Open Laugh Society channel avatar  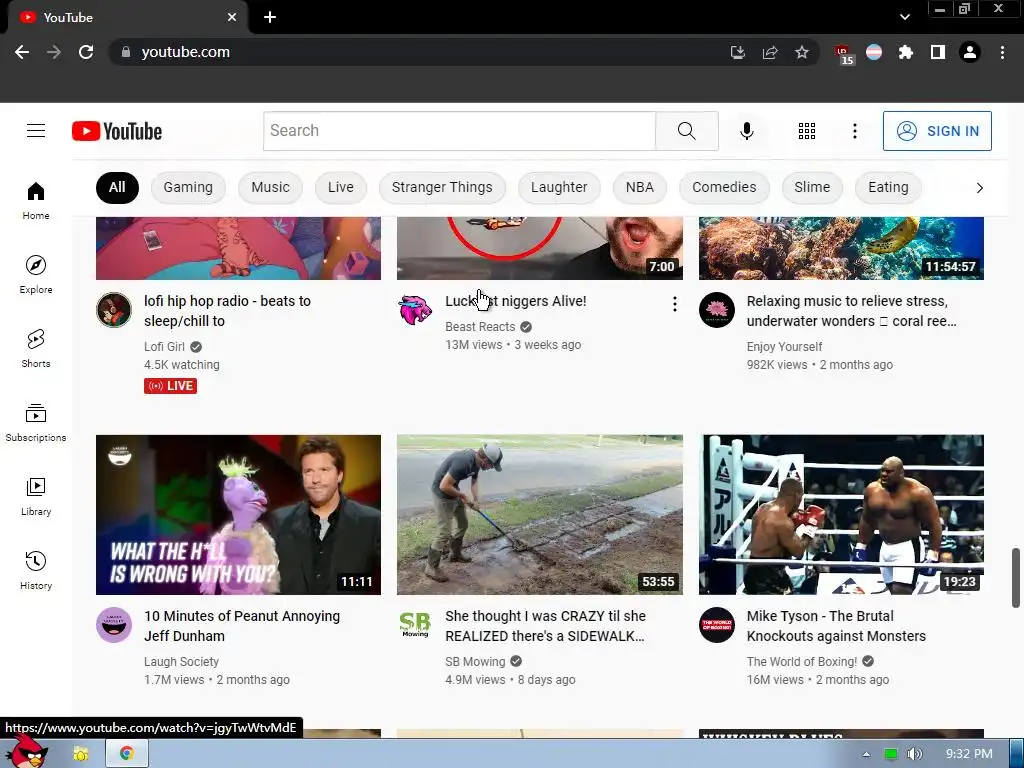[x=114, y=625]
